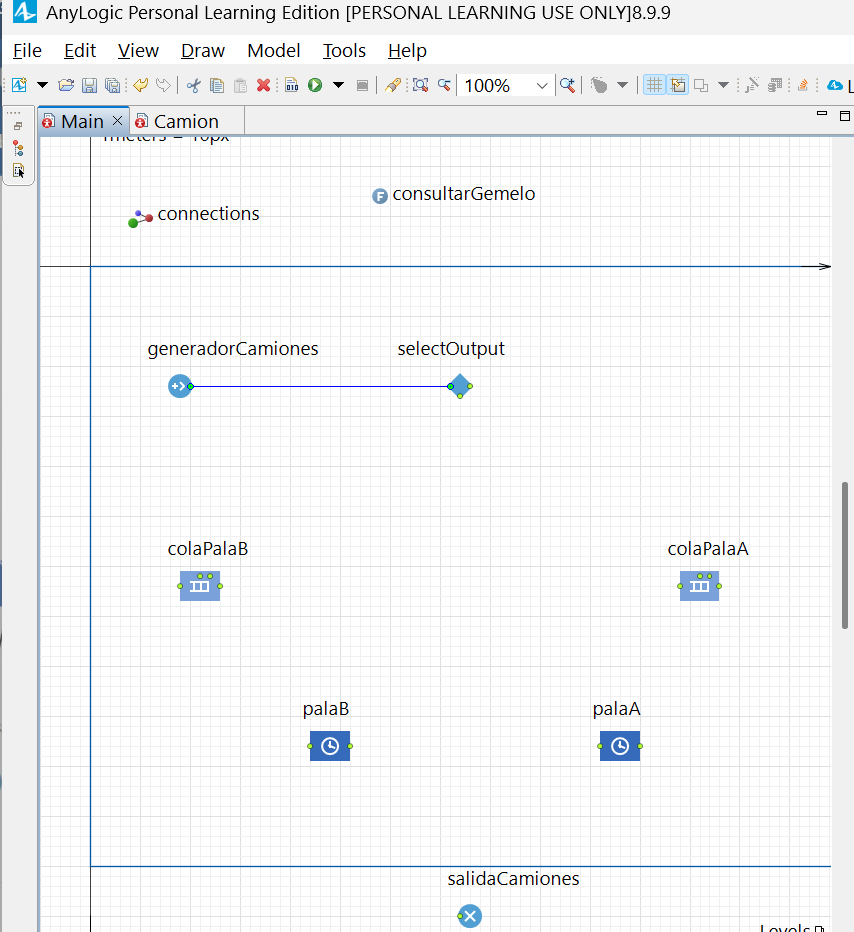Click the vertical scrollbar thumb of the editor
The image size is (854, 932).
[845, 555]
